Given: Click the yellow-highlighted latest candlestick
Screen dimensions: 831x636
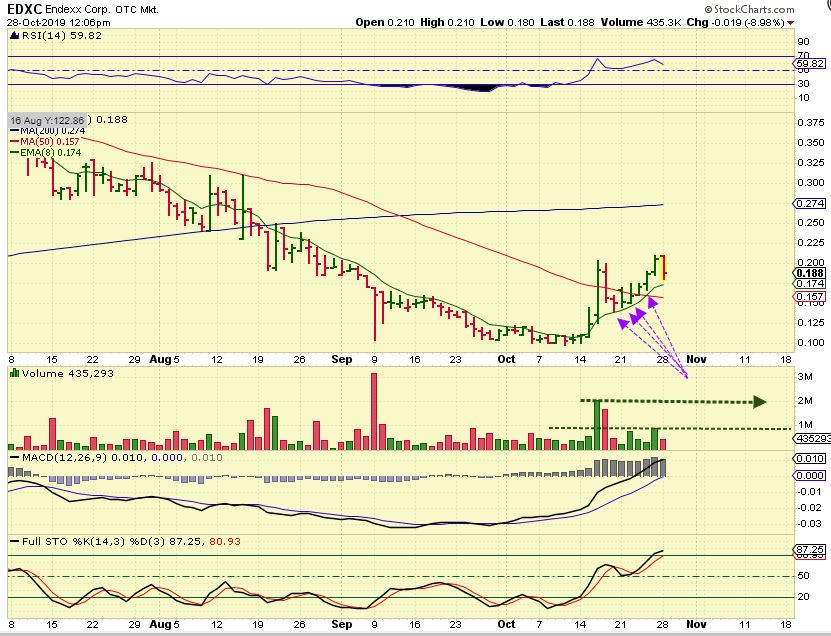Looking at the screenshot, I should (664, 268).
